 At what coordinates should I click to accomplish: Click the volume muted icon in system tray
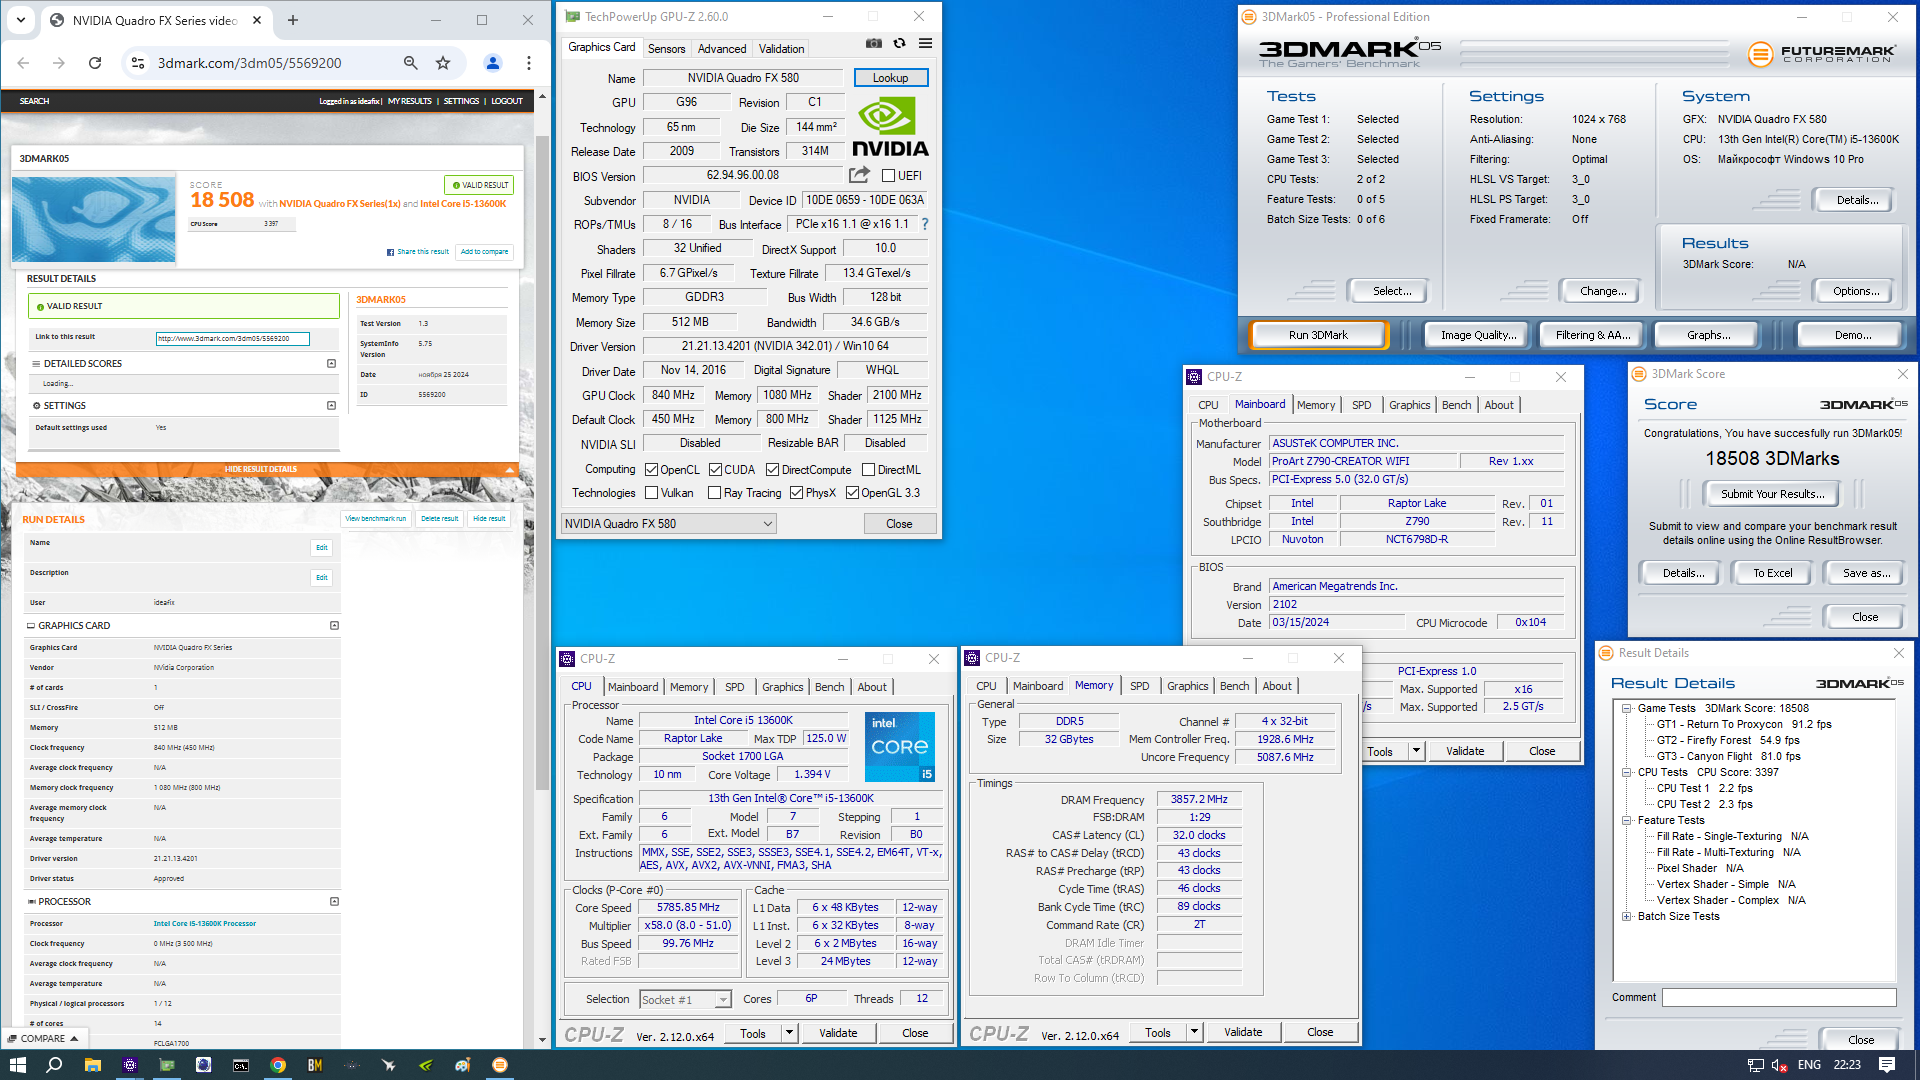pyautogui.click(x=1780, y=1065)
